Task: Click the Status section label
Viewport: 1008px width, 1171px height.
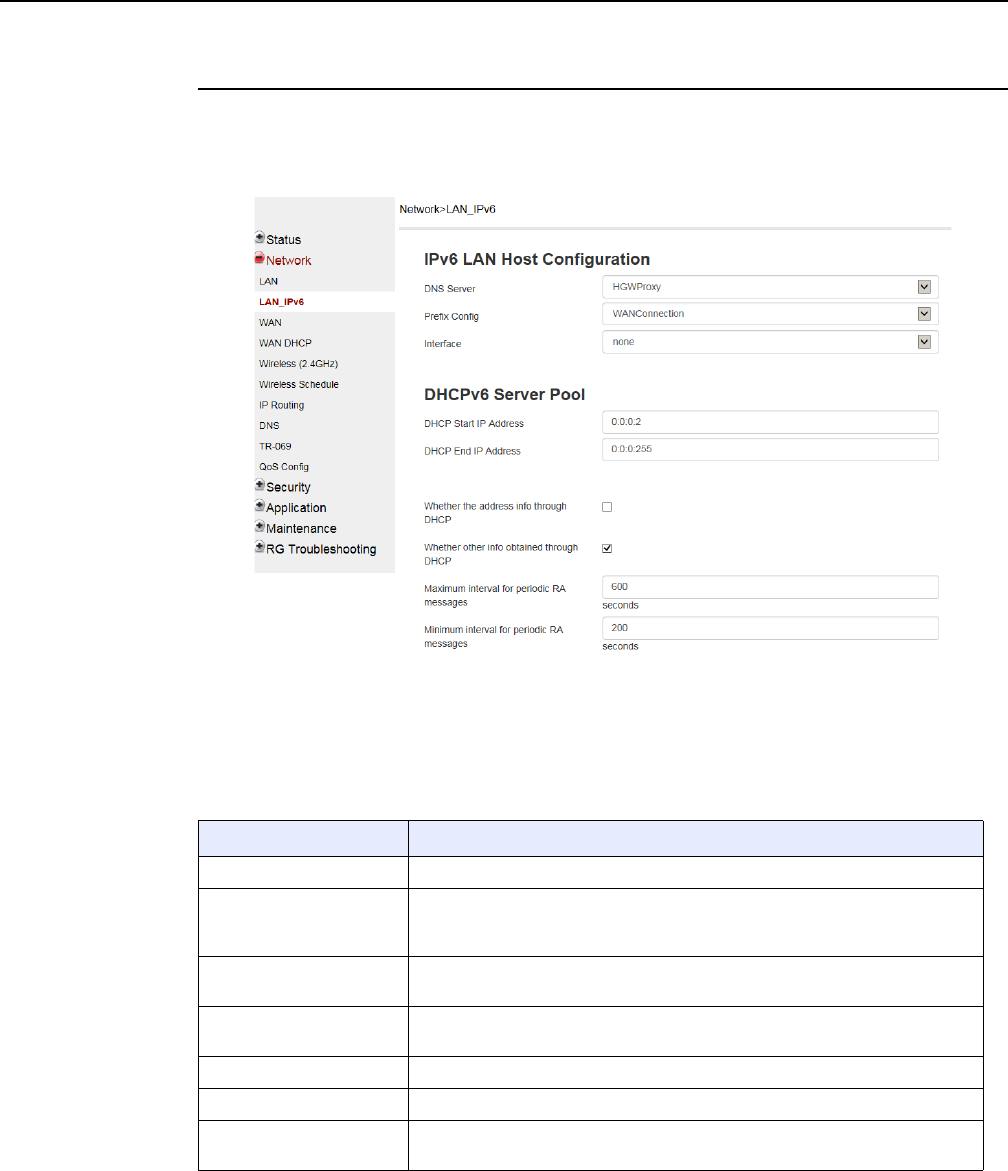Action: point(284,240)
